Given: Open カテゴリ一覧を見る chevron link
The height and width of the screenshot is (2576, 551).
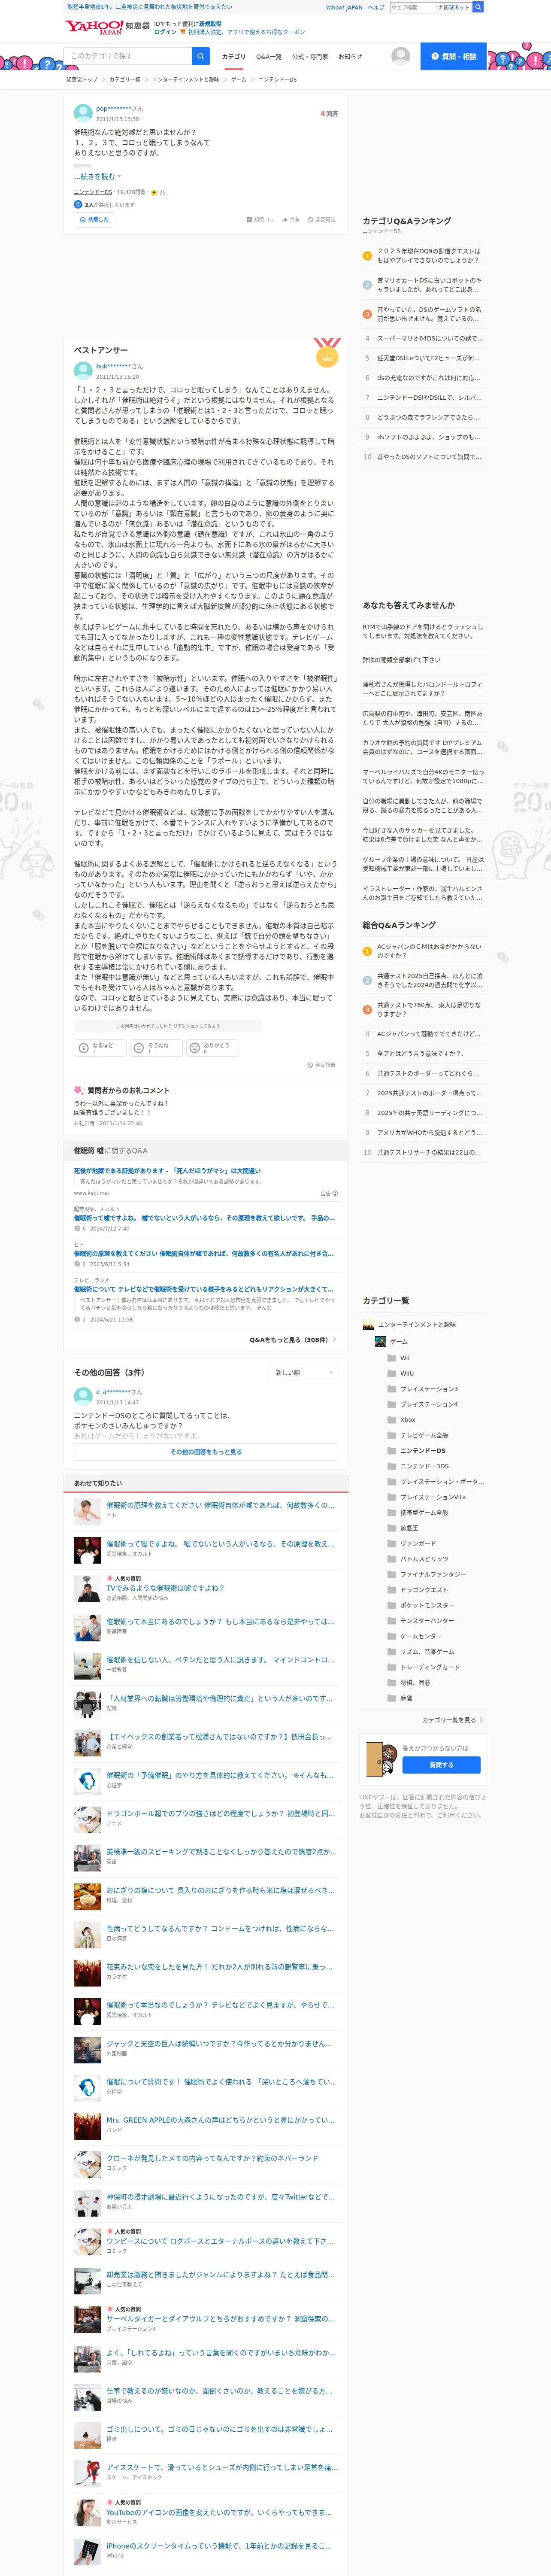Looking at the screenshot, I should click(x=453, y=1720).
